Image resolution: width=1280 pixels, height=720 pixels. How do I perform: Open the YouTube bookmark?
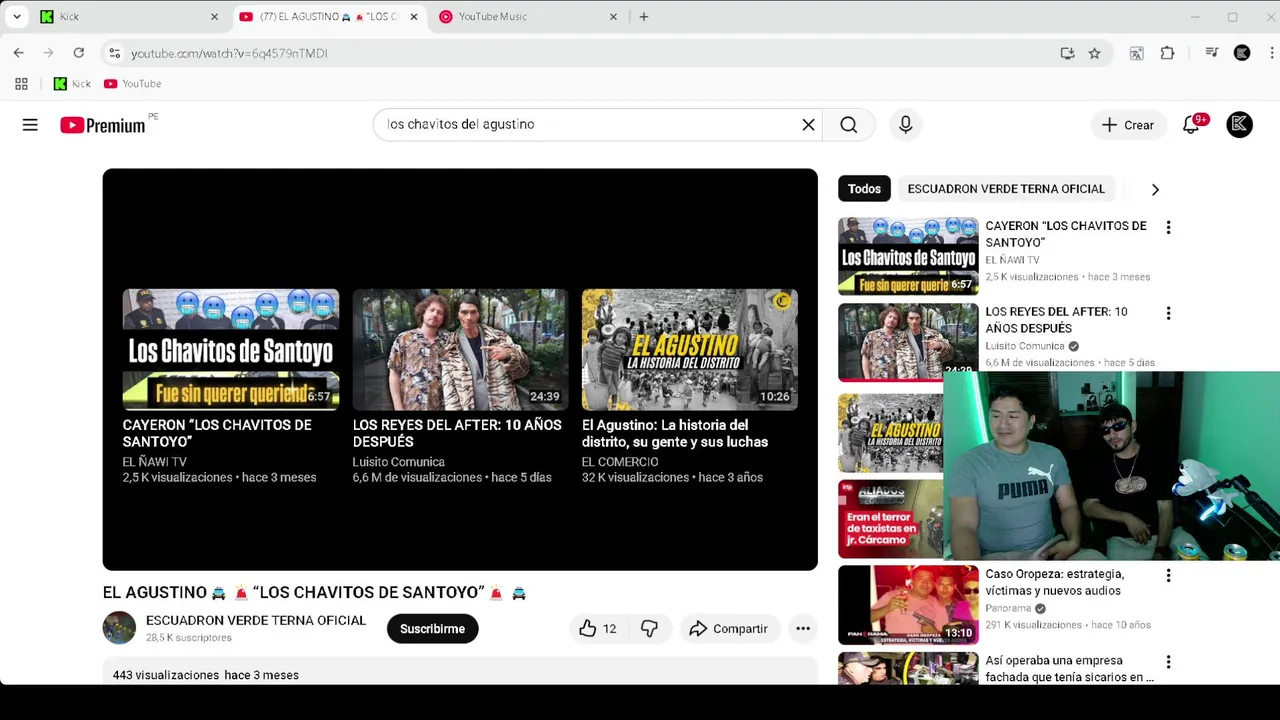tap(132, 84)
